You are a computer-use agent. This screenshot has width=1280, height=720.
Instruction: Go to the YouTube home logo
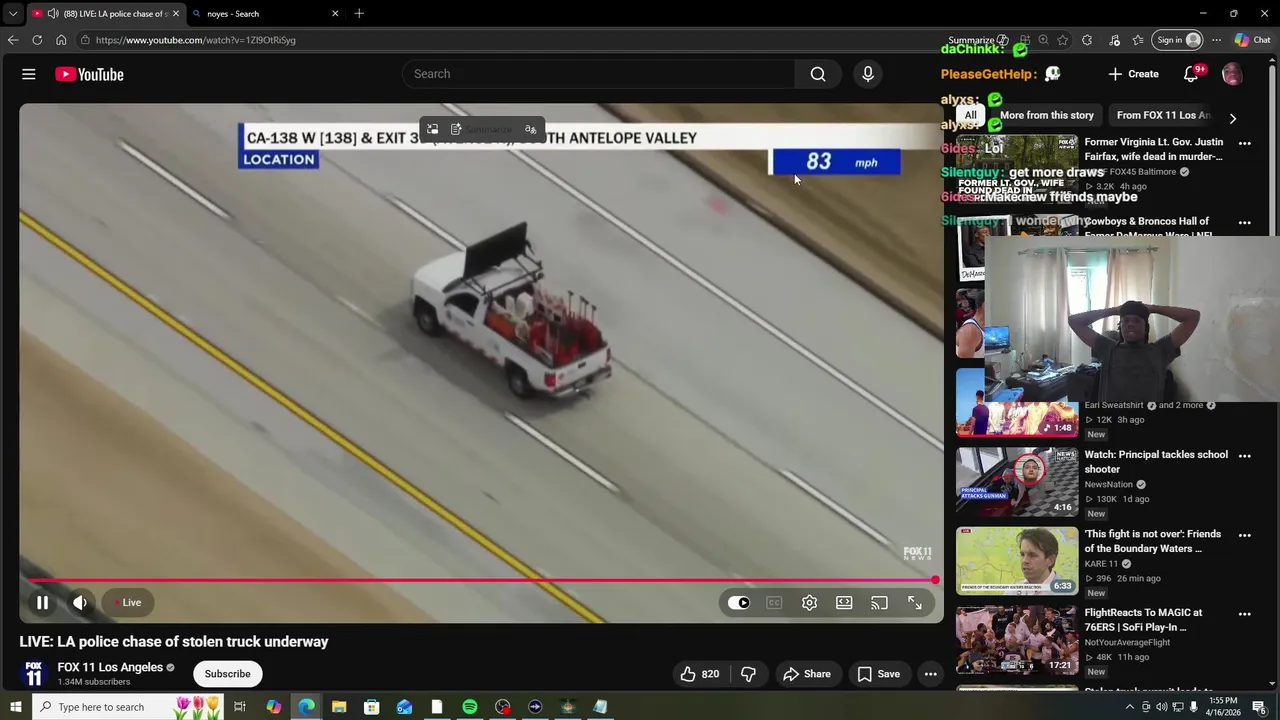coord(89,74)
